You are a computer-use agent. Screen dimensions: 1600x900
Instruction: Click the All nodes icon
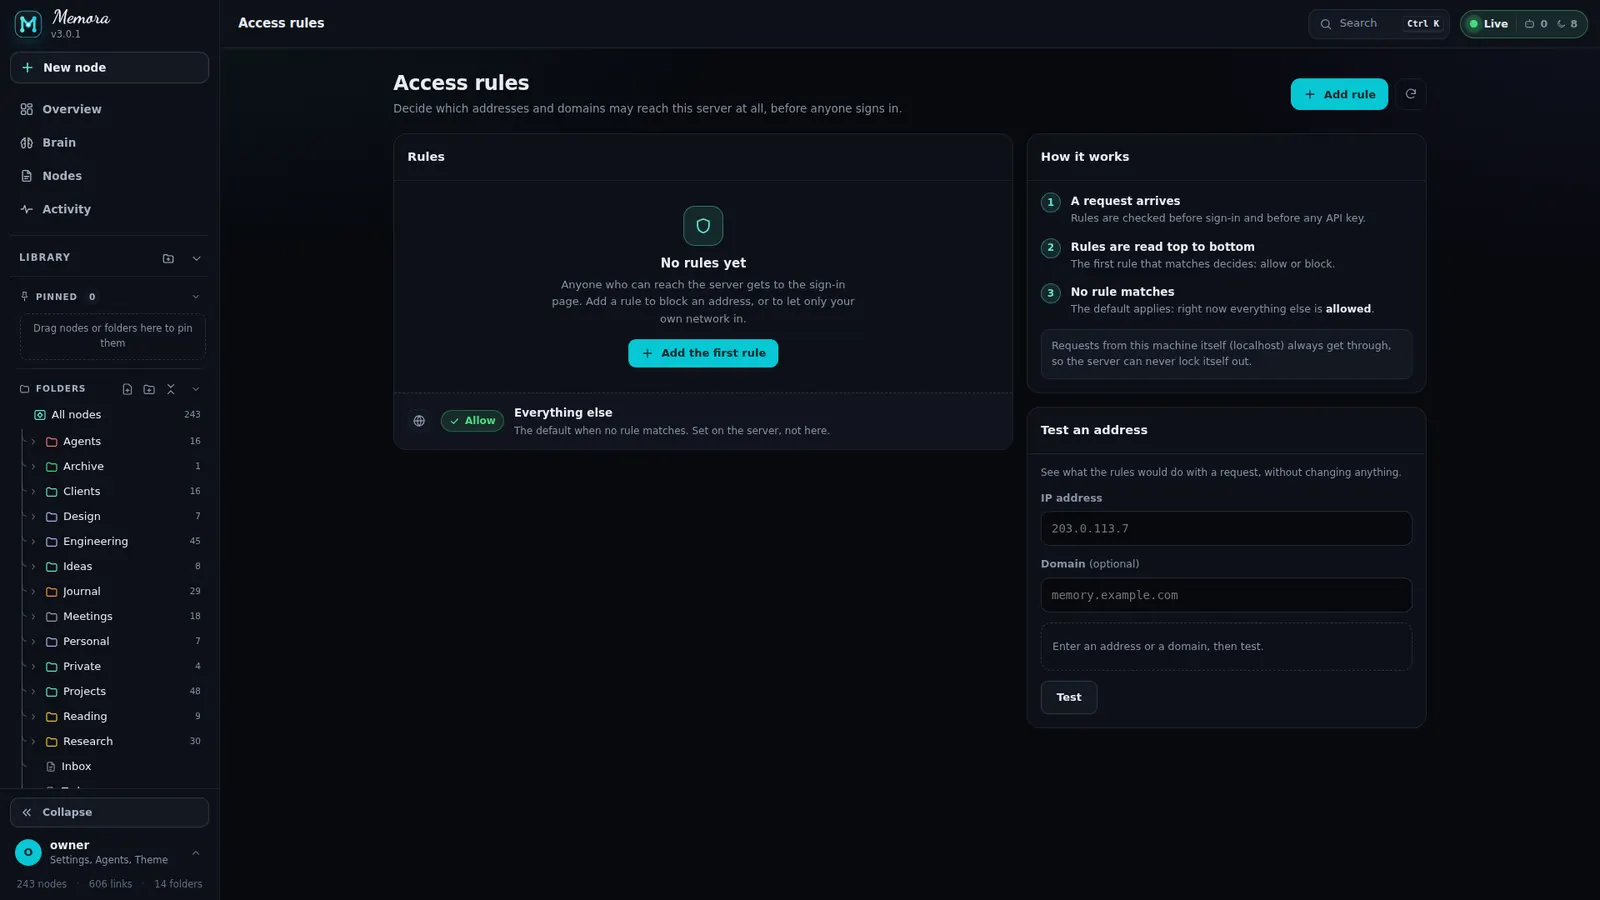[x=40, y=415]
